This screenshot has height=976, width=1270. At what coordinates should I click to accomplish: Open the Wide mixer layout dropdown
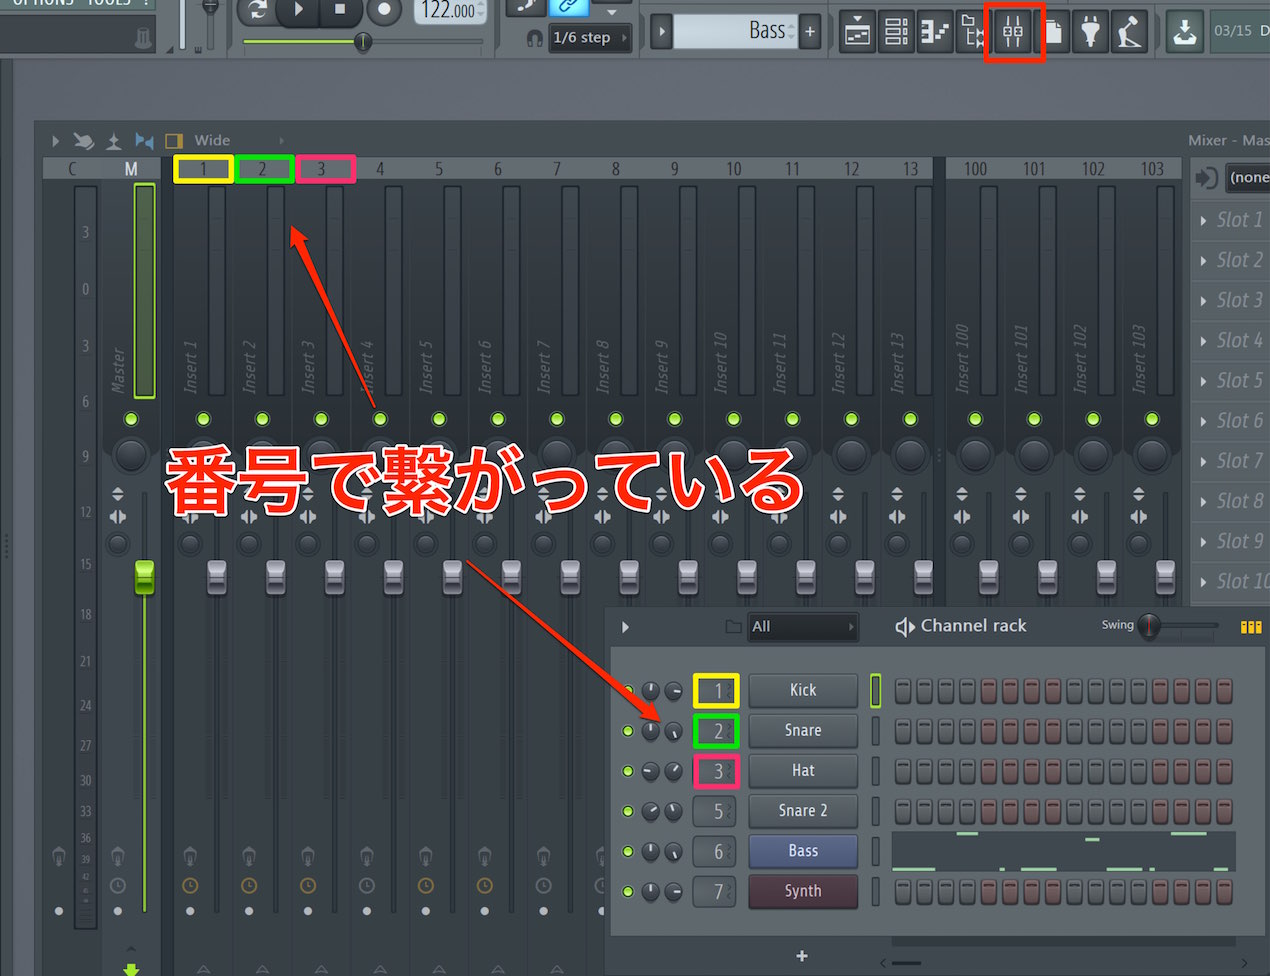pyautogui.click(x=238, y=141)
